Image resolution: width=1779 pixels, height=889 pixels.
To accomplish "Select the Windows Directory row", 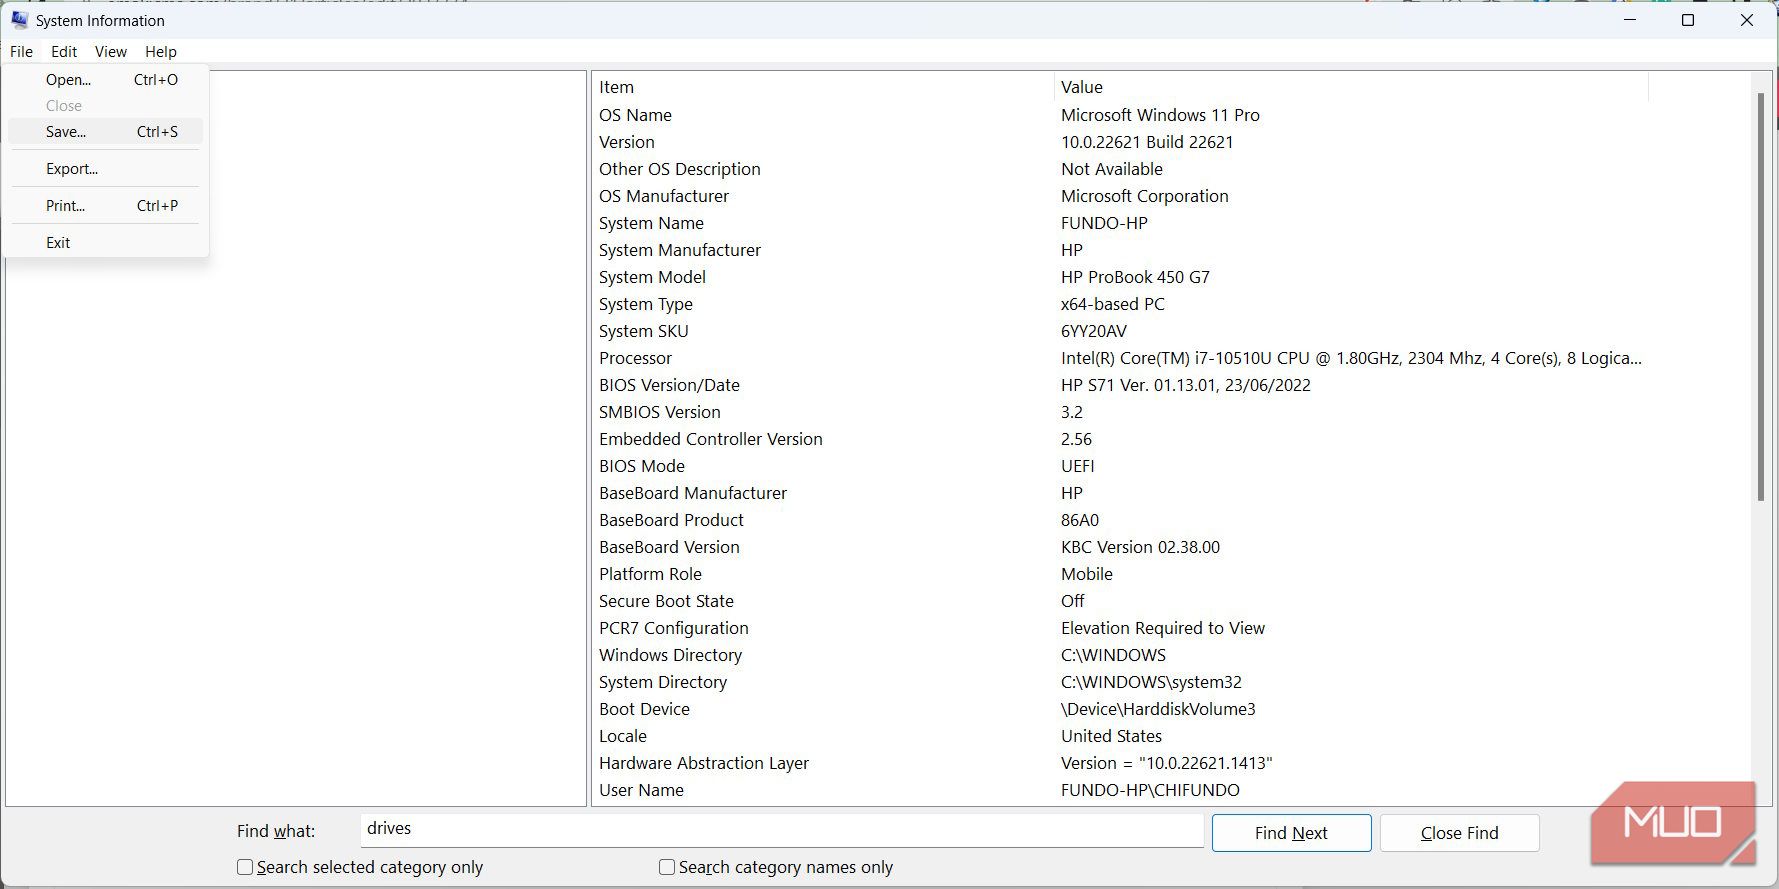I will click(1120, 655).
